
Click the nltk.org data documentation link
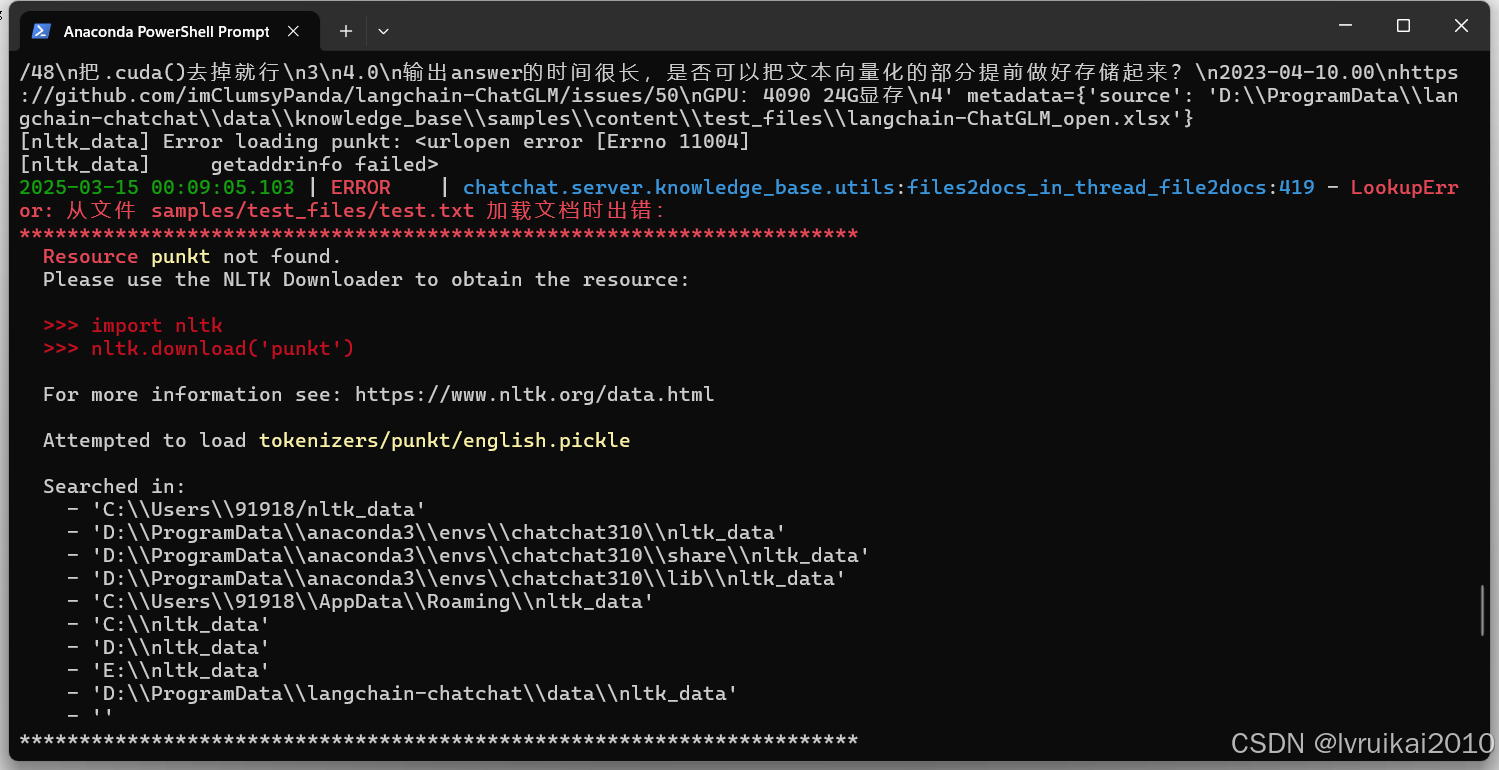[x=534, y=394]
